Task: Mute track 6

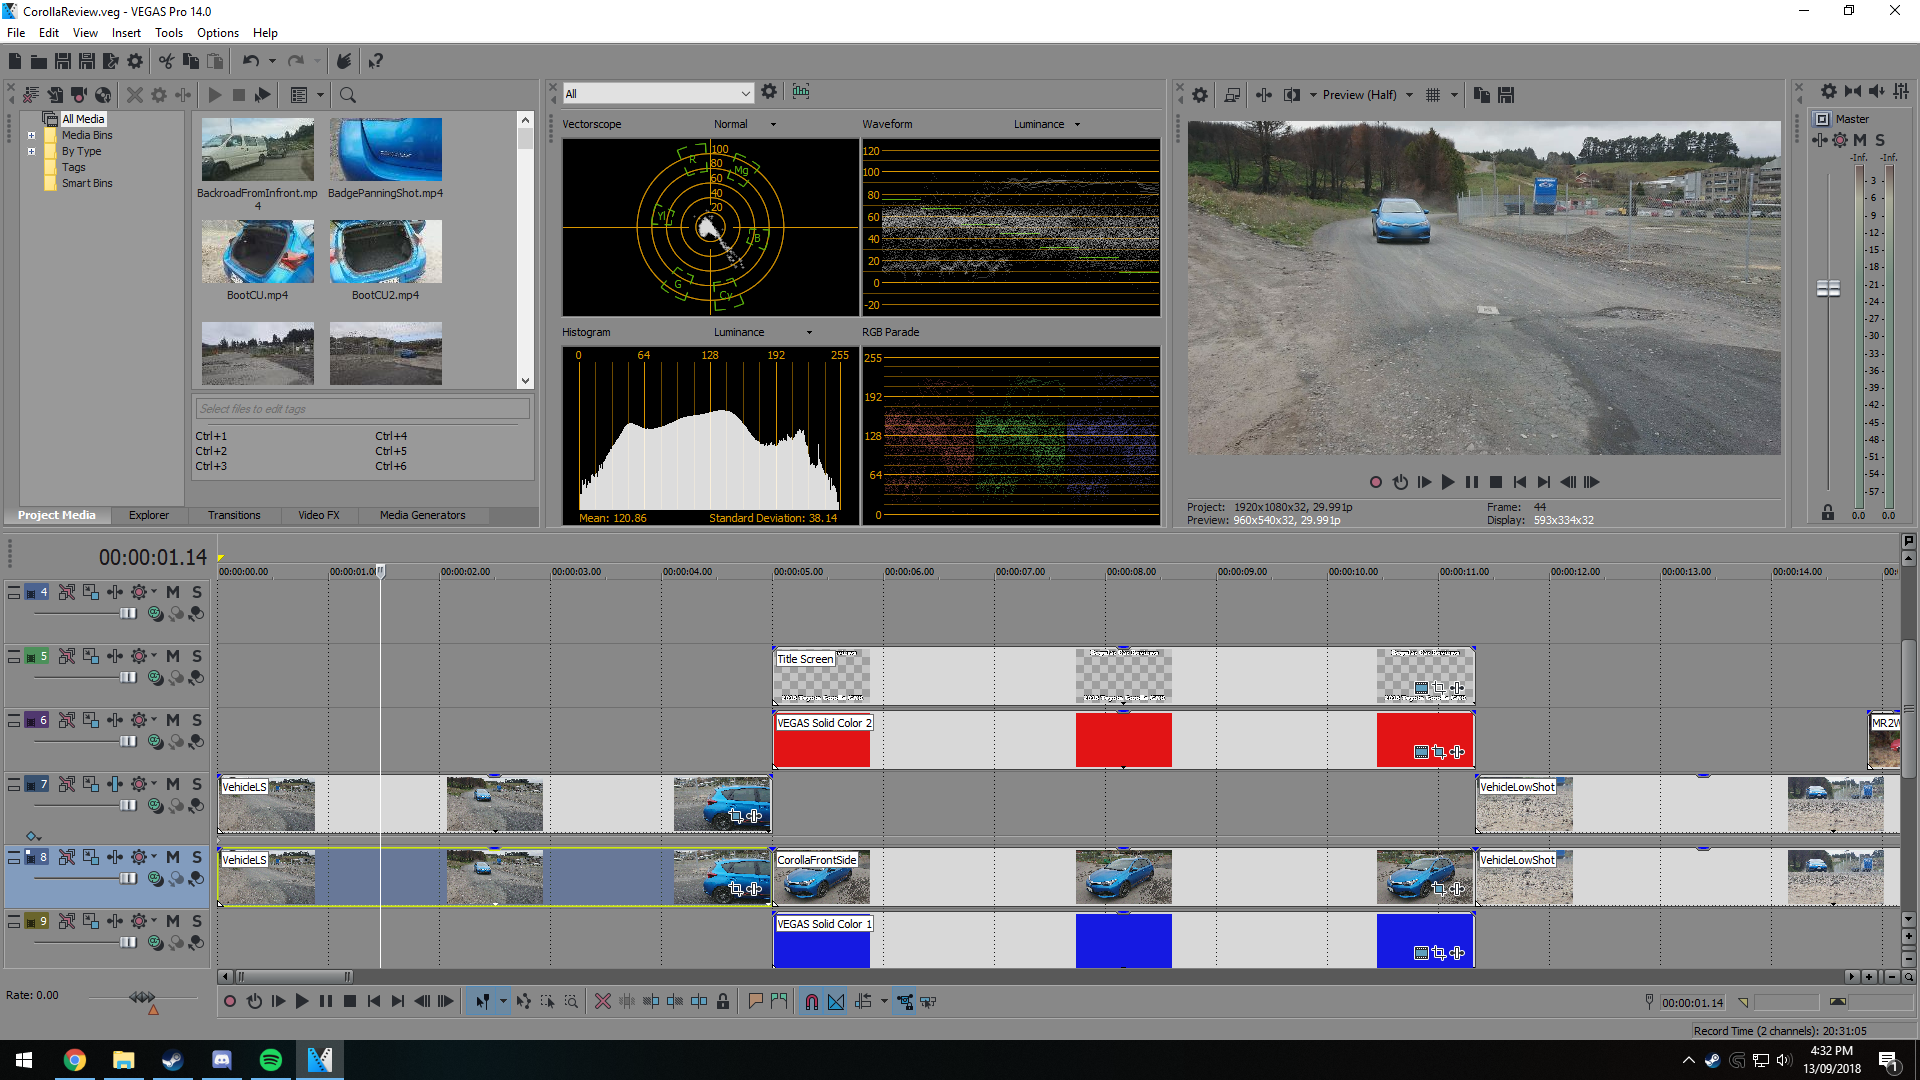Action: tap(173, 720)
